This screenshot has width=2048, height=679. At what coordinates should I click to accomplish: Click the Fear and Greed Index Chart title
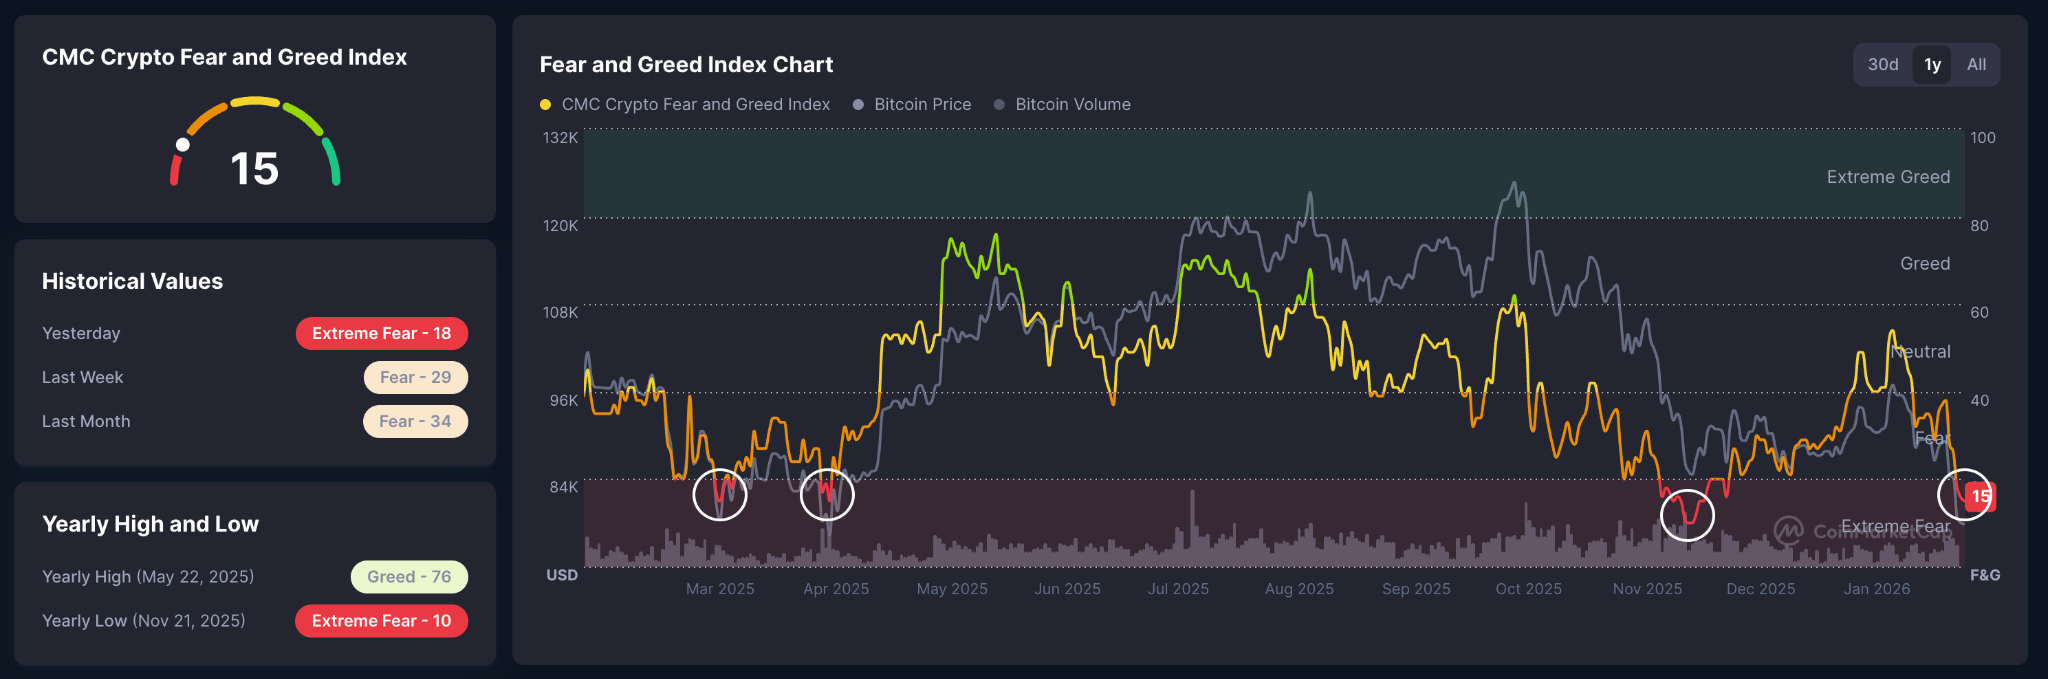[686, 64]
